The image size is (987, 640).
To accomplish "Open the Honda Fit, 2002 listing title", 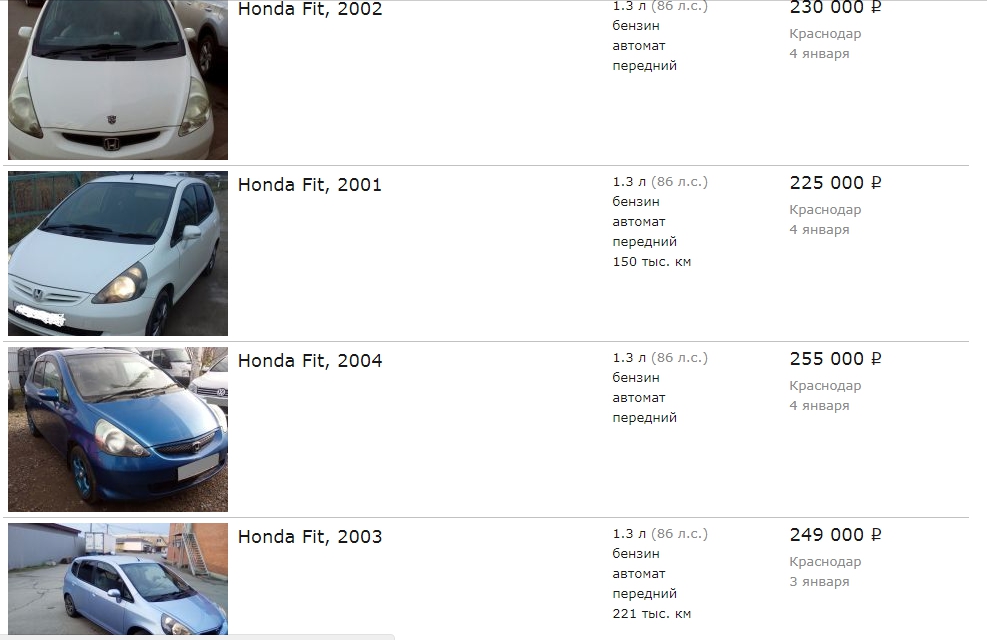I will [x=310, y=9].
